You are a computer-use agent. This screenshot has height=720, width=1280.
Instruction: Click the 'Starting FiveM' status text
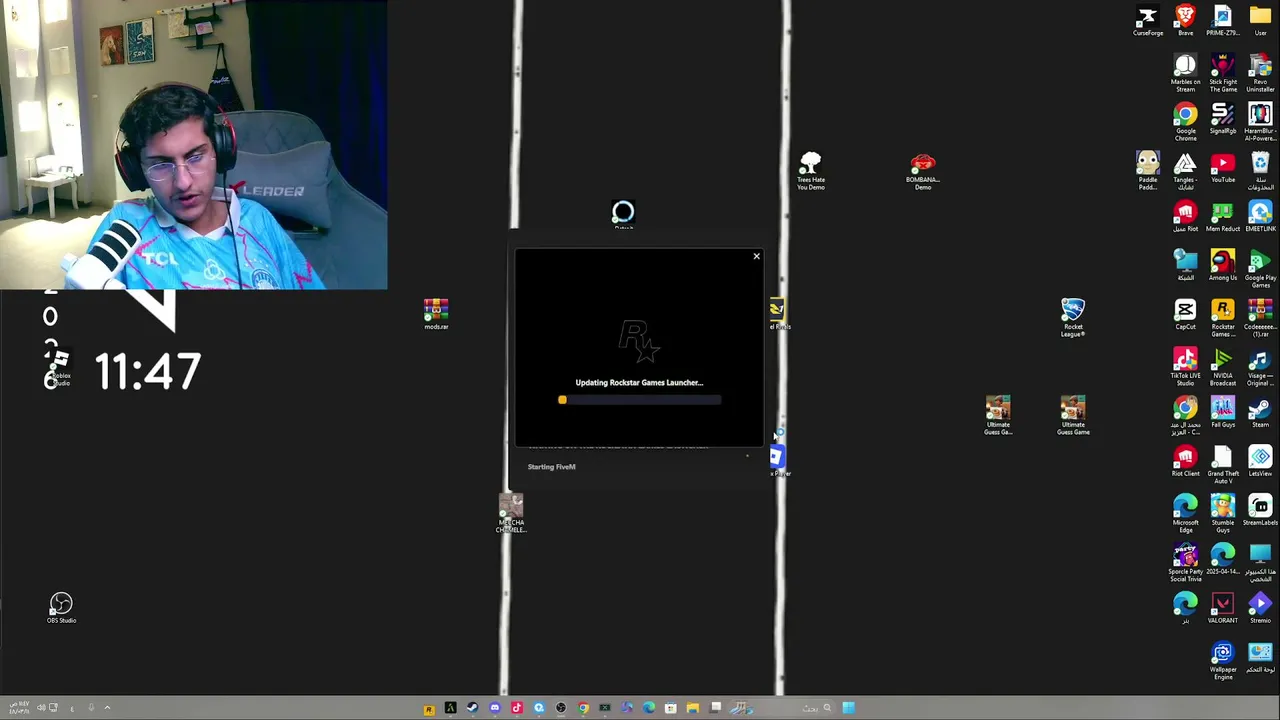pos(551,466)
